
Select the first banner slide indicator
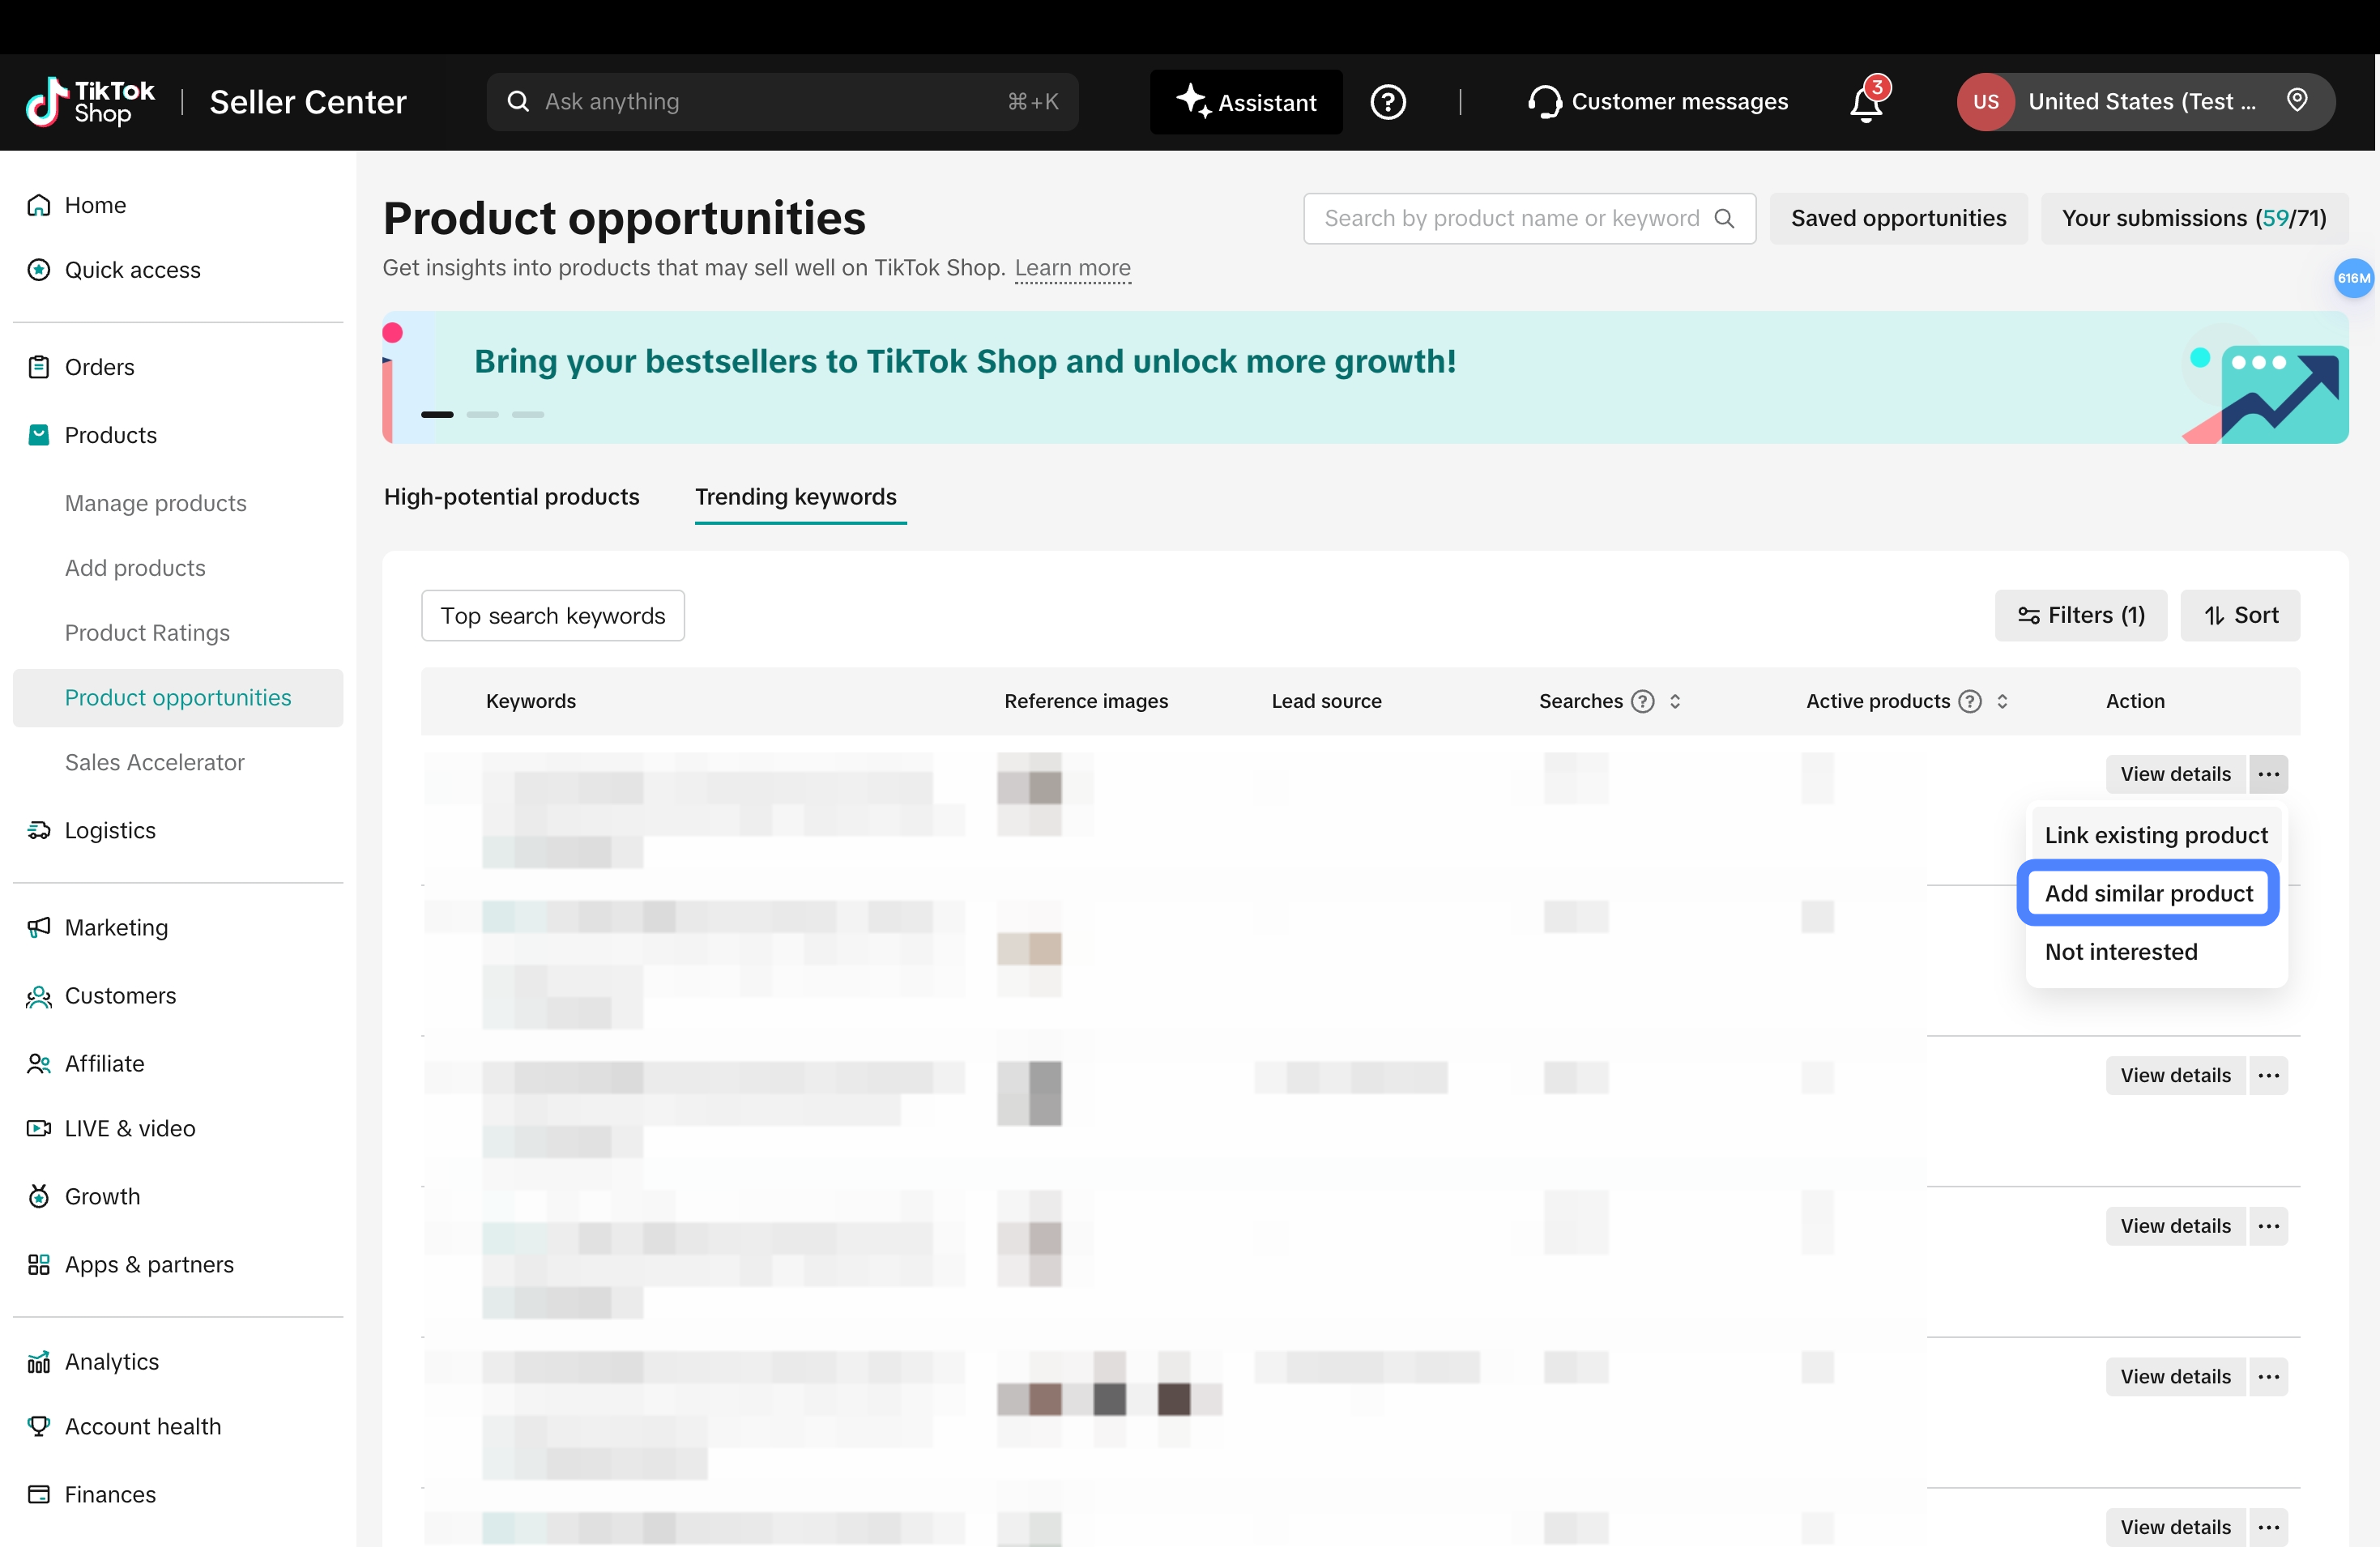[437, 414]
